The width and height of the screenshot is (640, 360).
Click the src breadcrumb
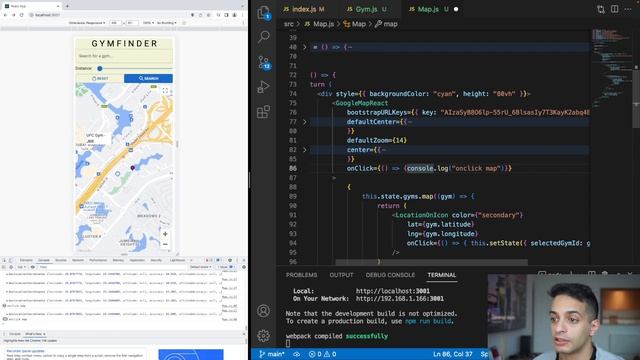[289, 24]
